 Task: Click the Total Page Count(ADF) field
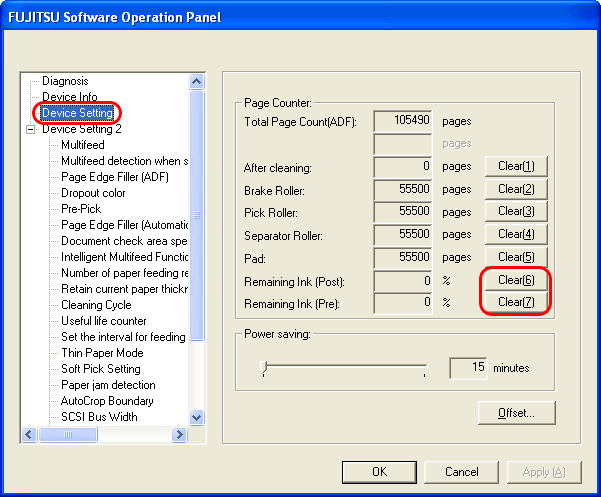[x=403, y=121]
